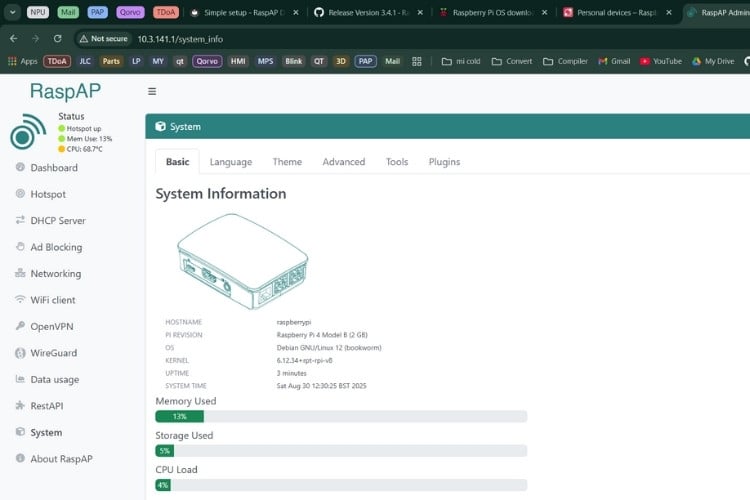The height and width of the screenshot is (500, 750).
Task: Open the TDoA bookmark in bookmarks bar
Action: coord(57,61)
